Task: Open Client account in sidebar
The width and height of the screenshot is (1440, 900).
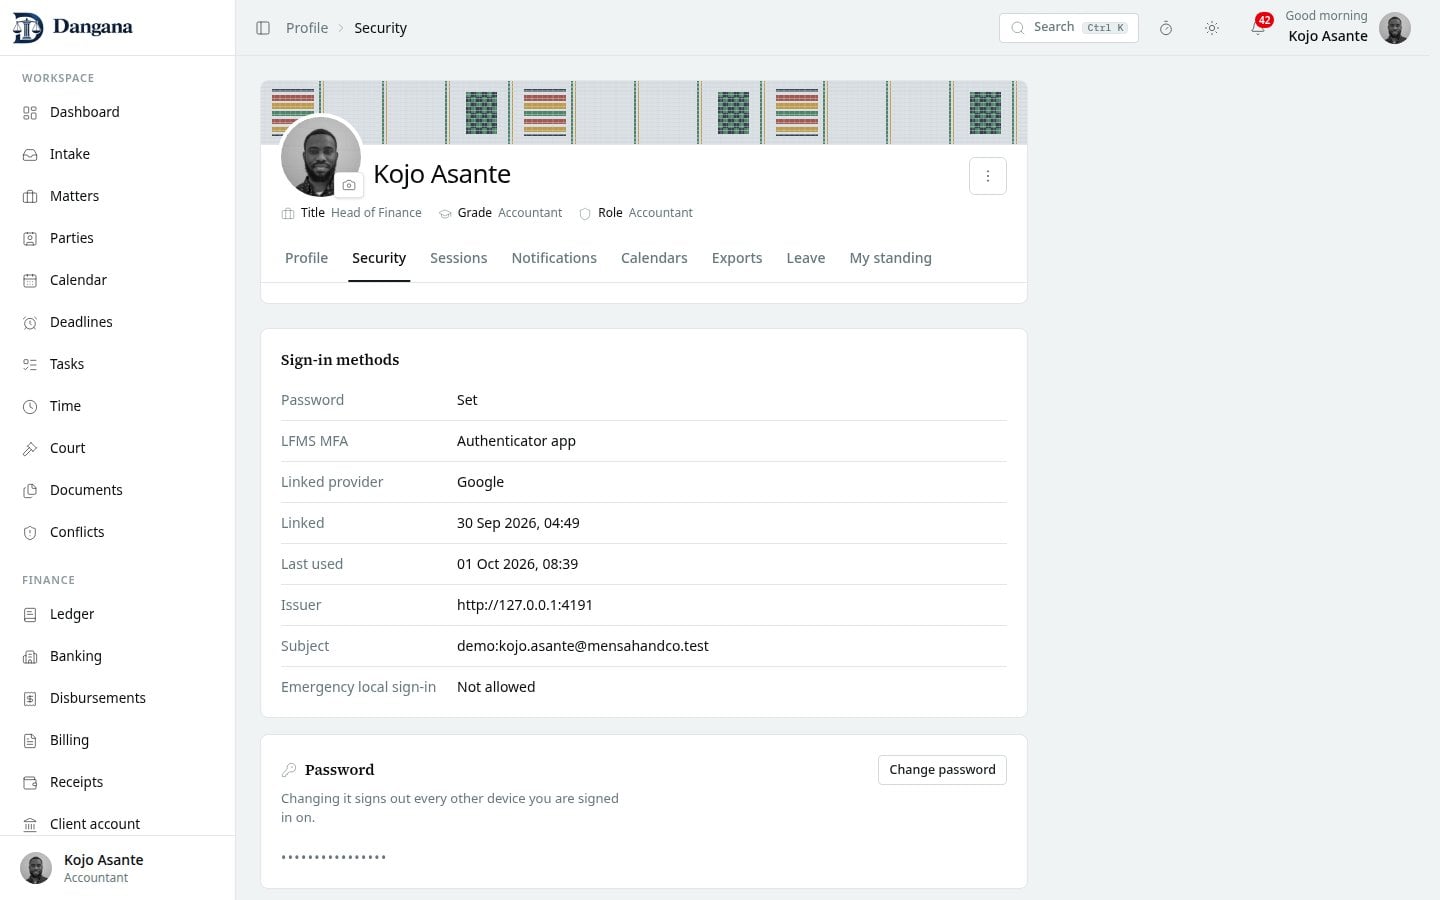Action: tap(117, 824)
